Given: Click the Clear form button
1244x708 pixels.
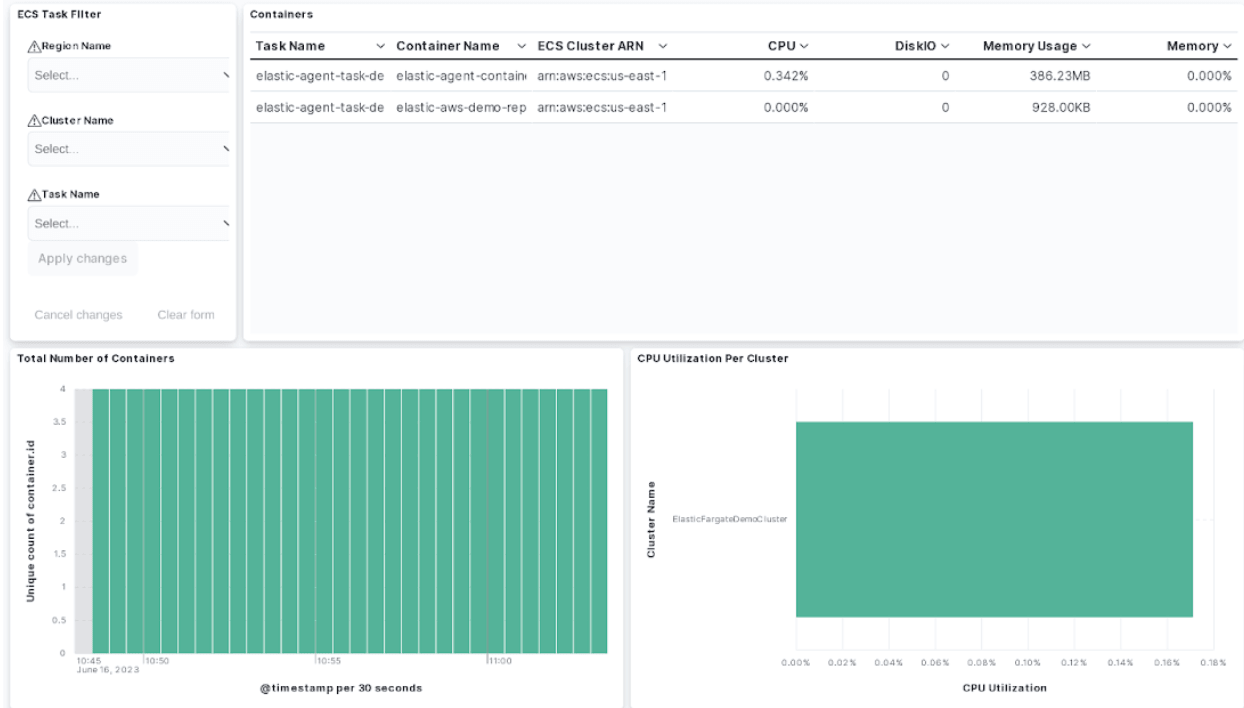Looking at the screenshot, I should tap(185, 315).
